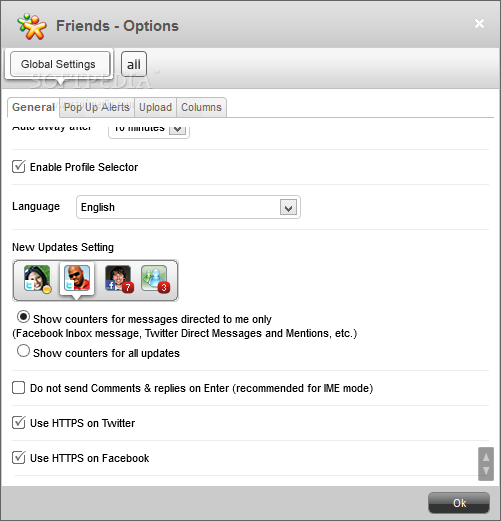
Task: Confirm settings with the Ok button
Action: tap(459, 503)
